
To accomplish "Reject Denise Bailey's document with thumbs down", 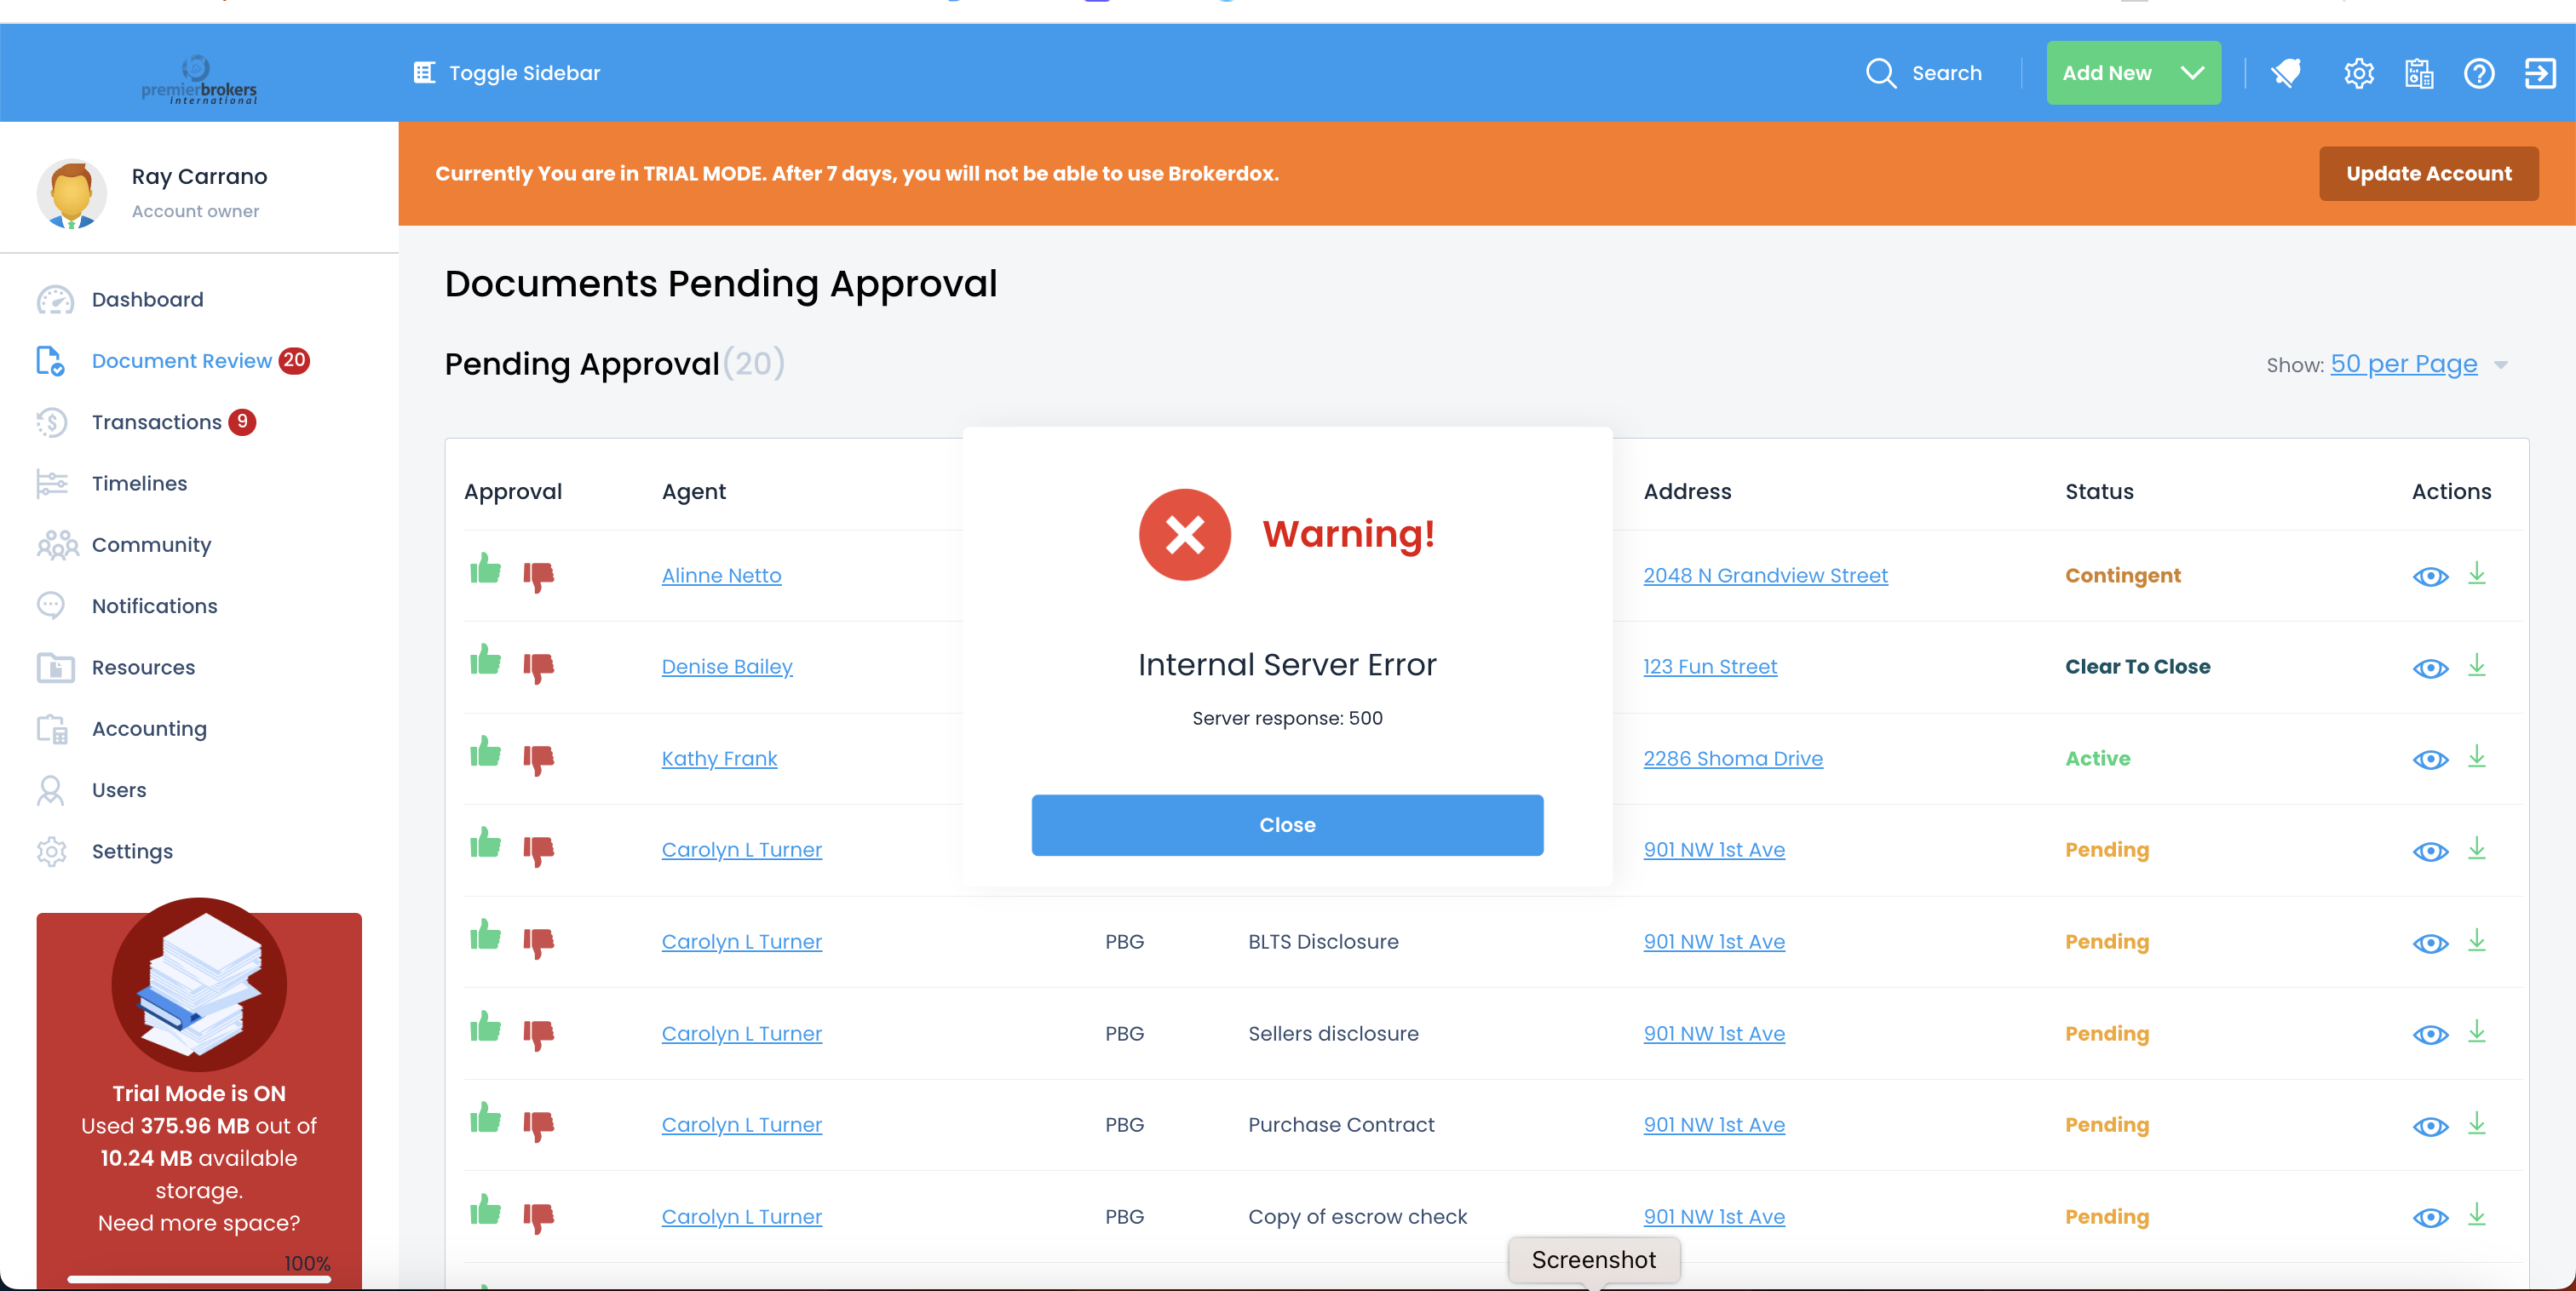I will pyautogui.click(x=538, y=668).
